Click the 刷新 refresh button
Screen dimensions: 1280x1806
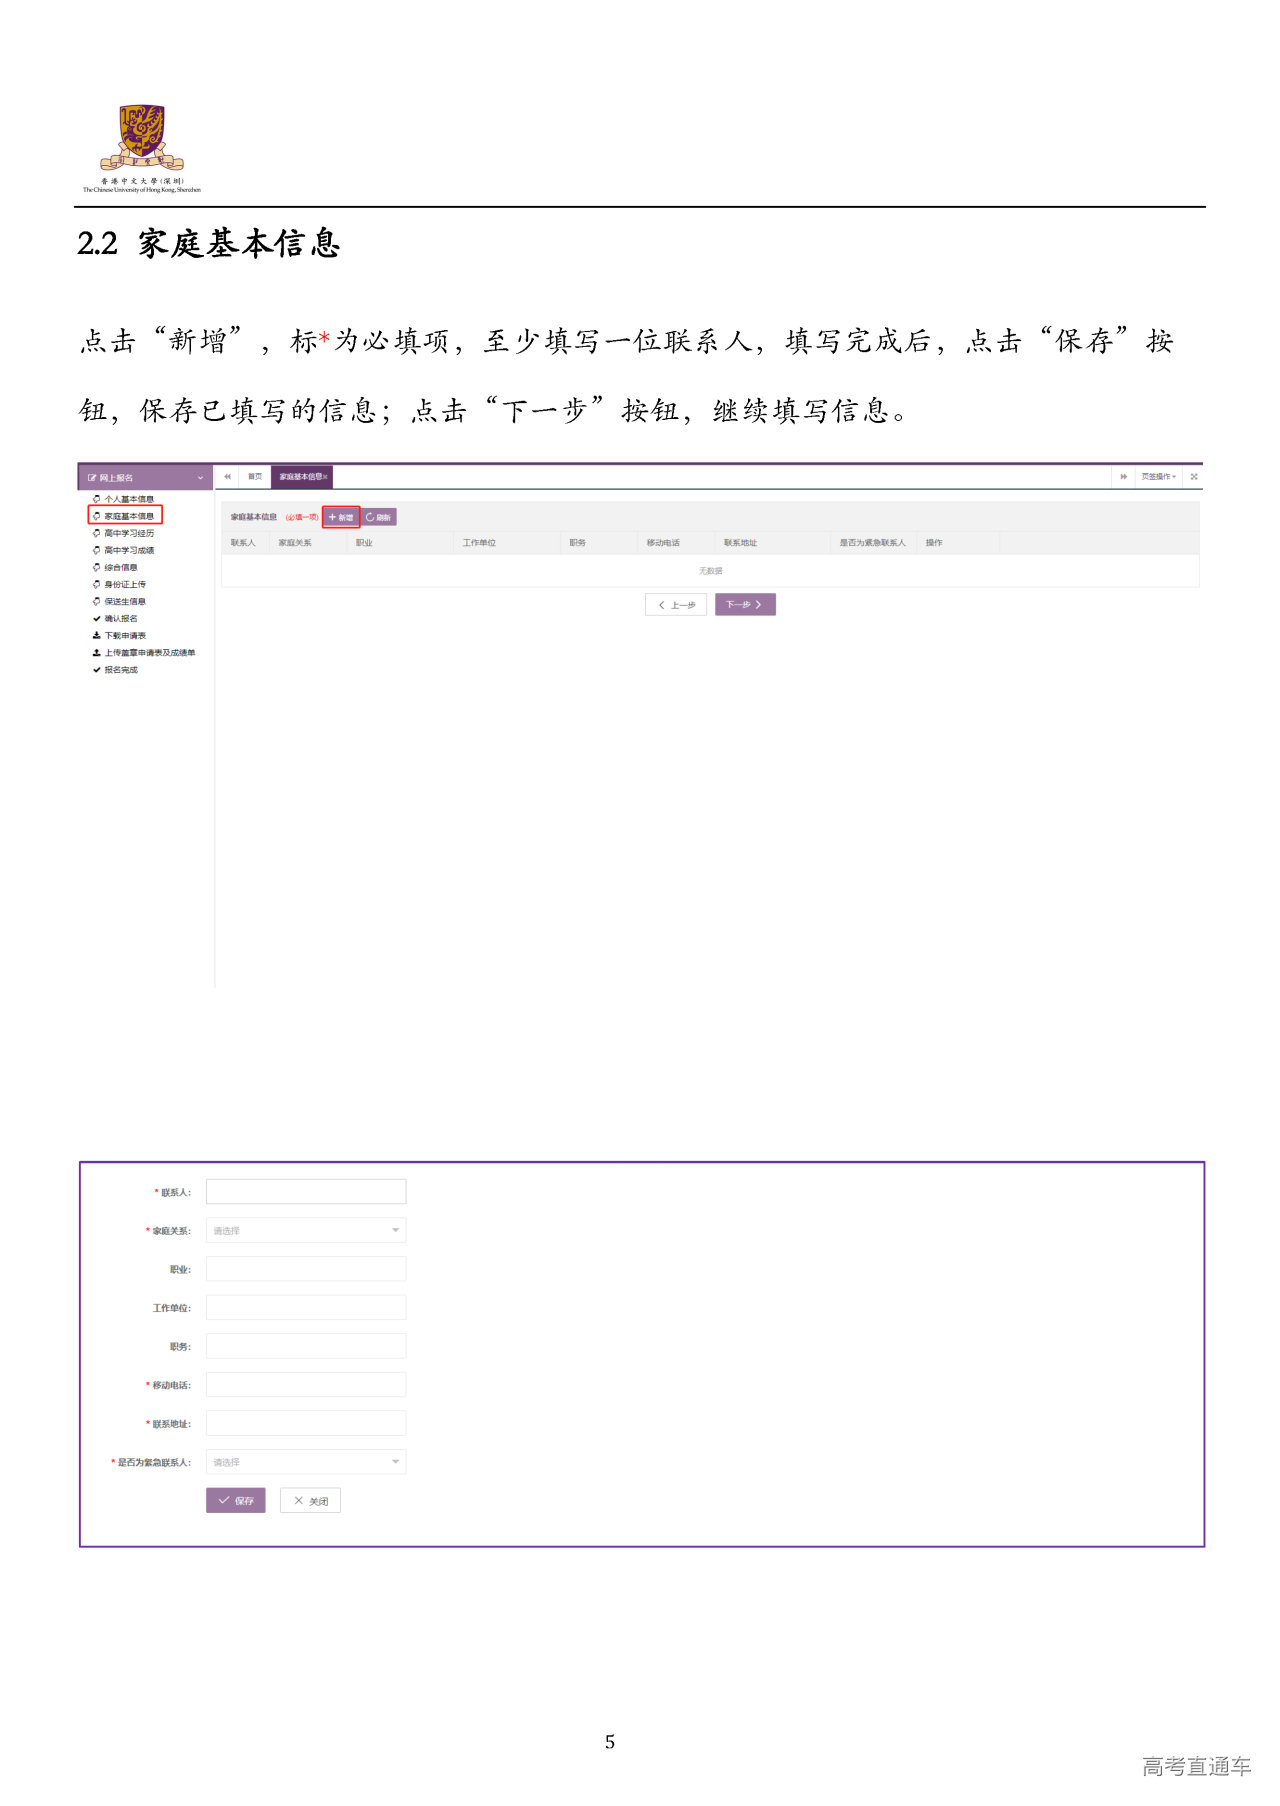(x=379, y=517)
